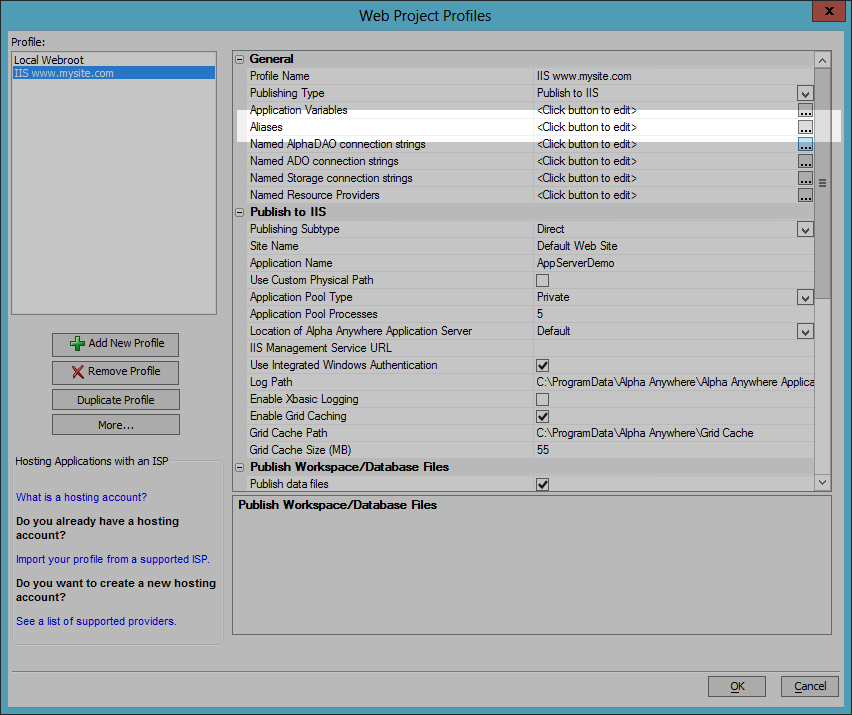Viewport: 852px width, 715px height.
Task: Toggle Use Custom Physical Path checkbox
Action: pyautogui.click(x=542, y=280)
